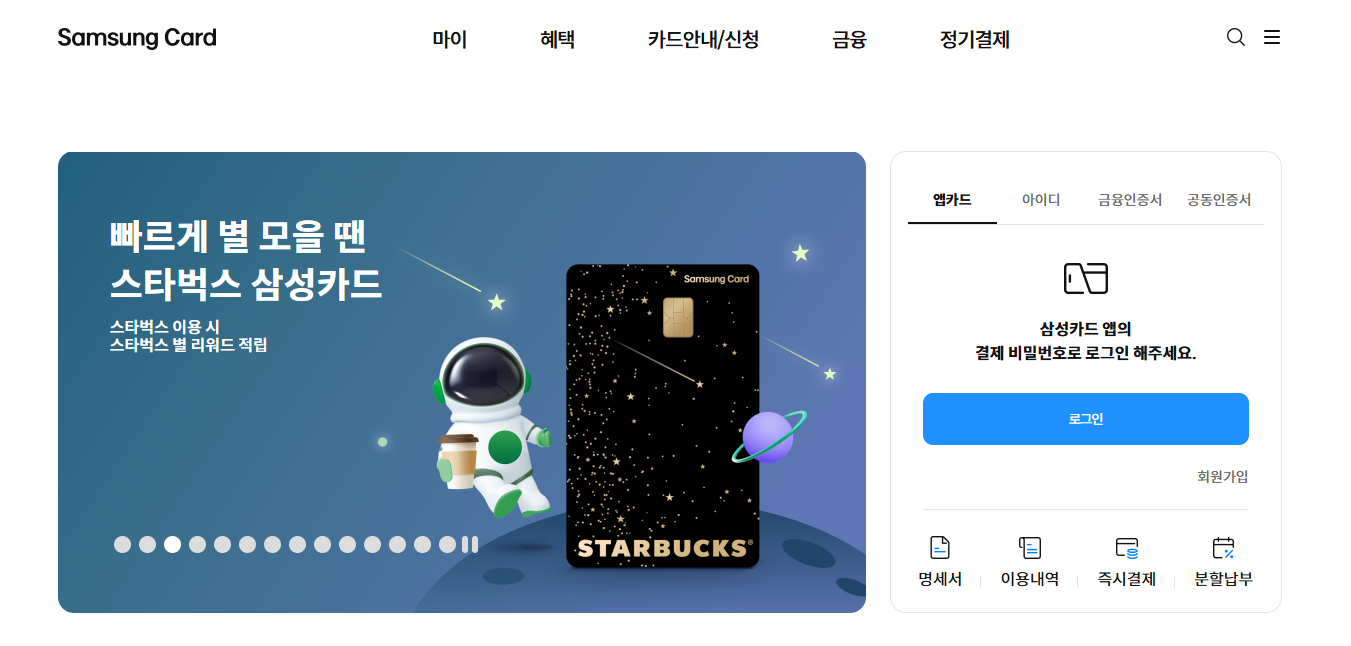Expand the 정기결제 recurring payment menu
The image size is (1351, 646).
[975, 40]
